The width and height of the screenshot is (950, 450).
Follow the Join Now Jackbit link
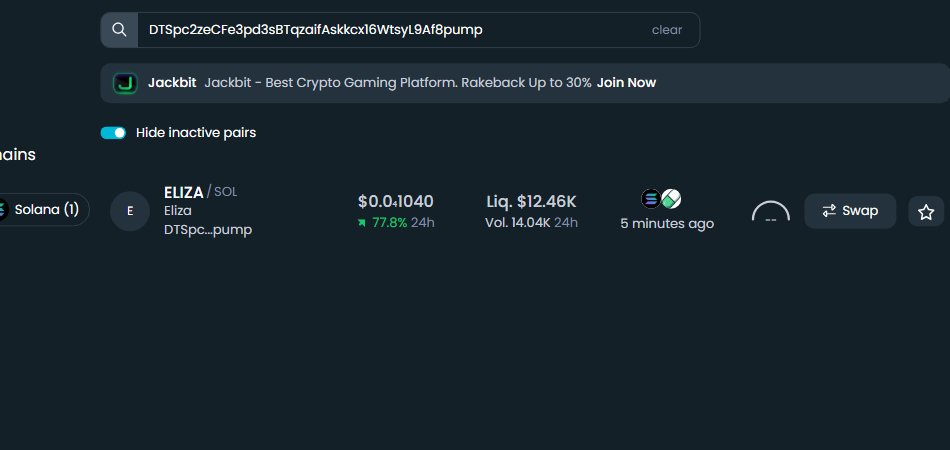point(626,83)
